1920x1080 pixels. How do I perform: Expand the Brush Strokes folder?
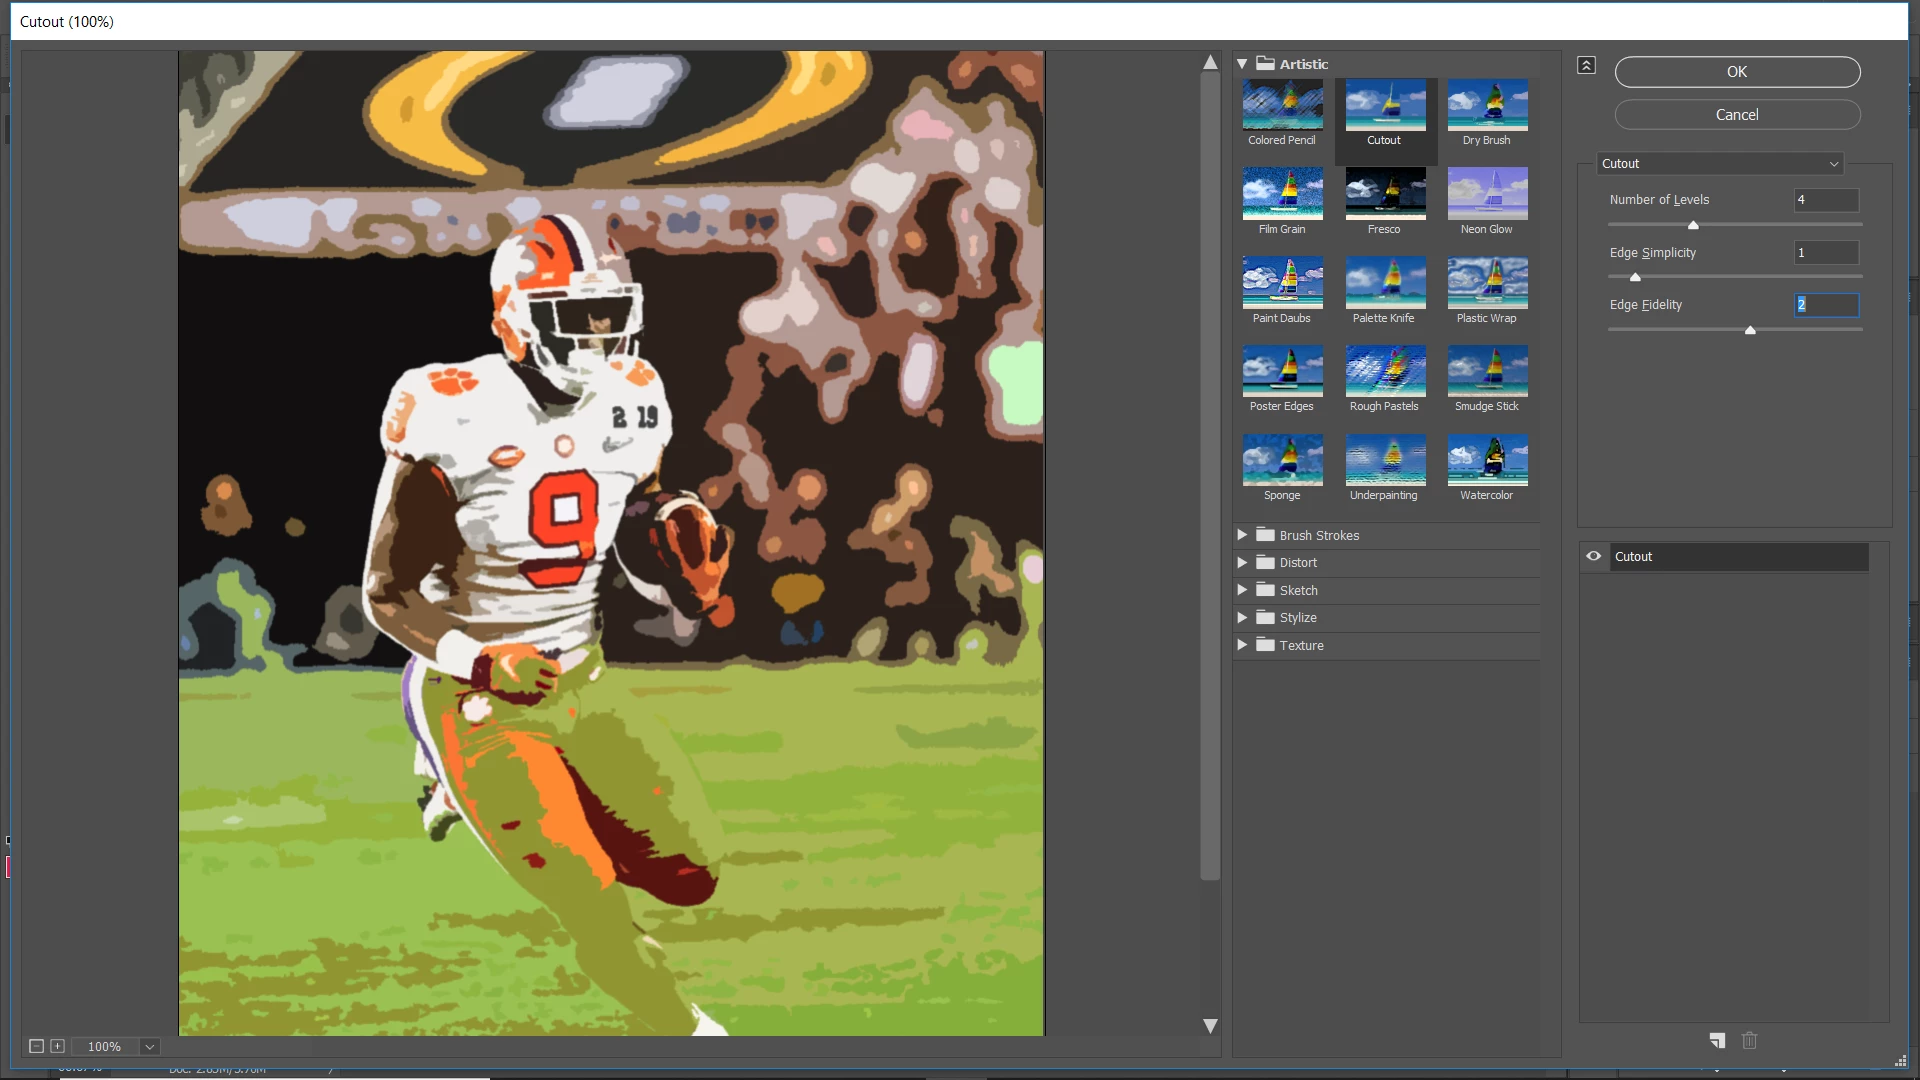(1242, 535)
